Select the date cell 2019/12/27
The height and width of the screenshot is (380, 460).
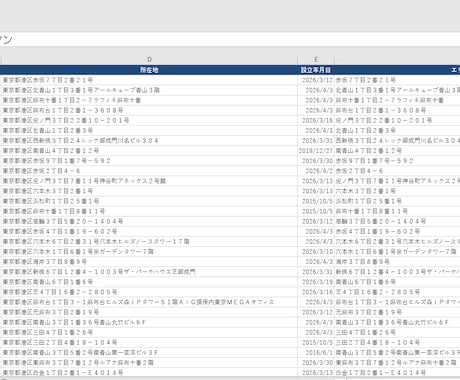pyautogui.click(x=316, y=151)
